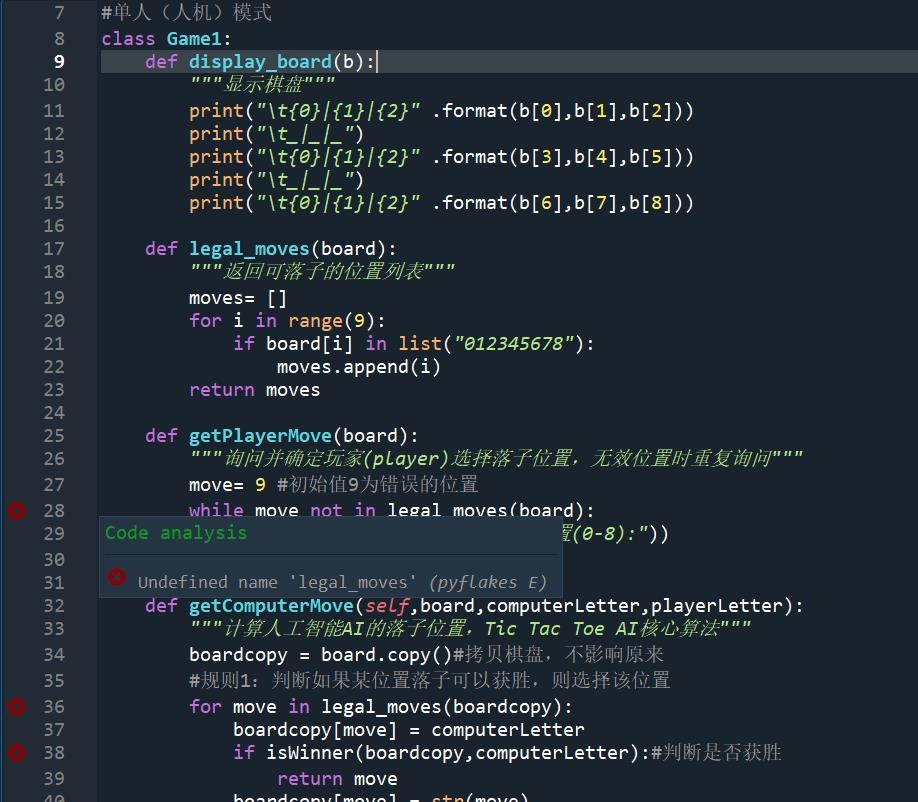The image size is (918, 802).
Task: Click line number 32 in the gutter
Action: tap(54, 606)
